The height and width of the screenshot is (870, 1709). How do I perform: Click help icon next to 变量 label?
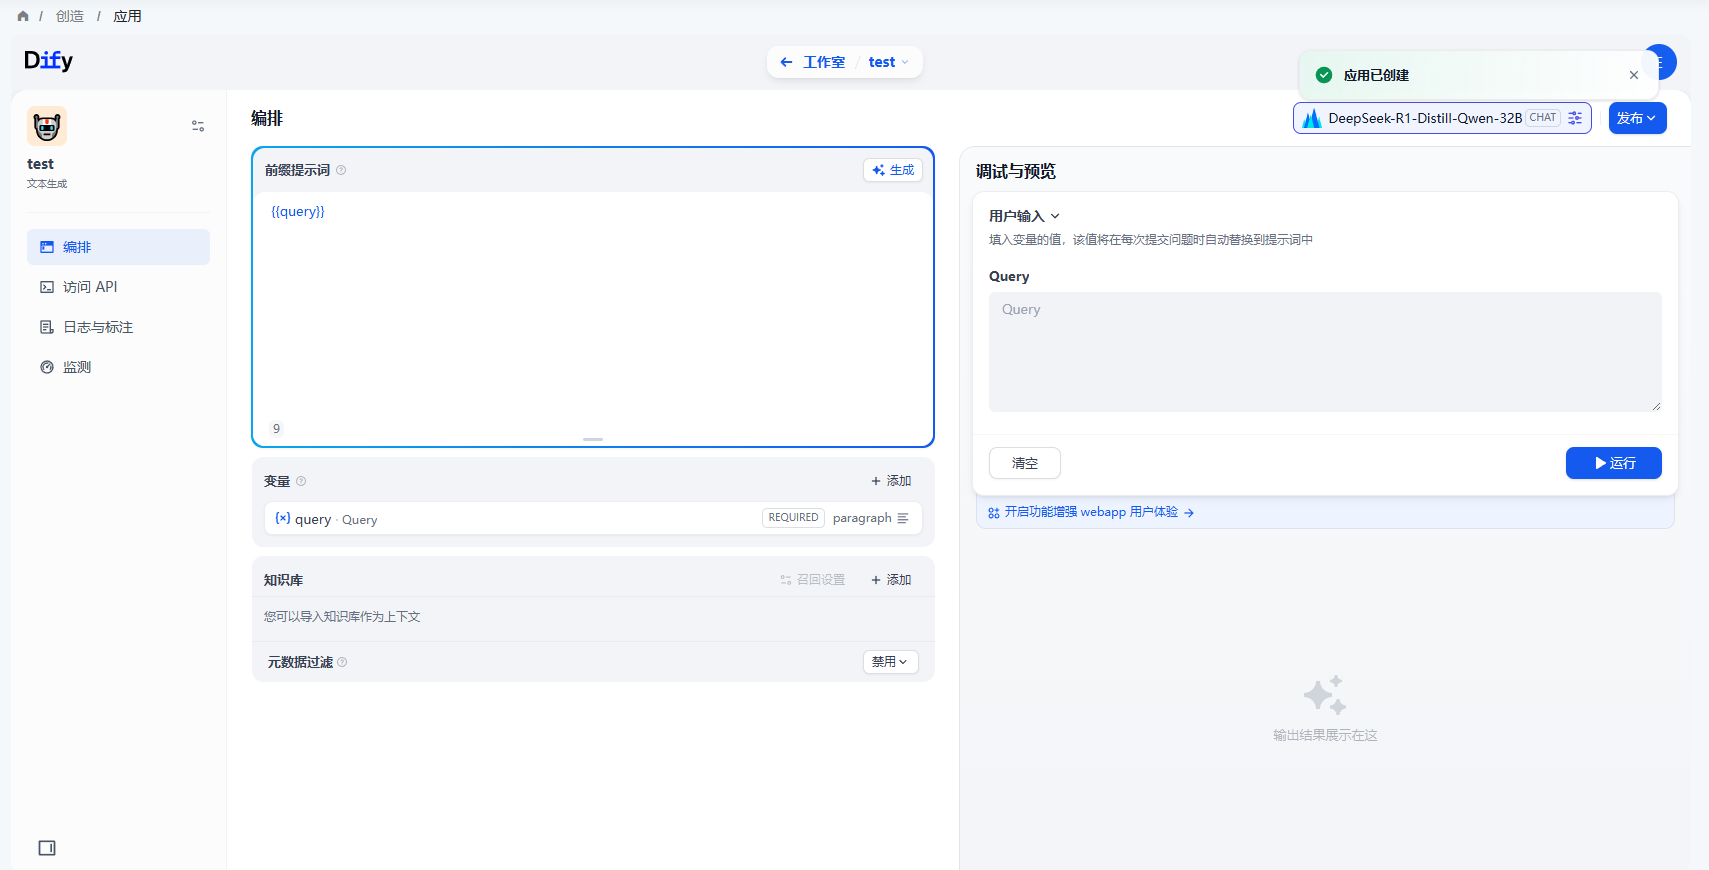pyautogui.click(x=301, y=481)
